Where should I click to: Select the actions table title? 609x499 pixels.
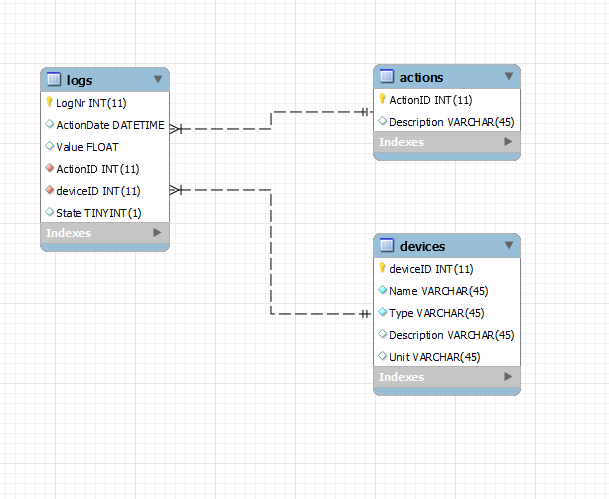pyautogui.click(x=421, y=78)
